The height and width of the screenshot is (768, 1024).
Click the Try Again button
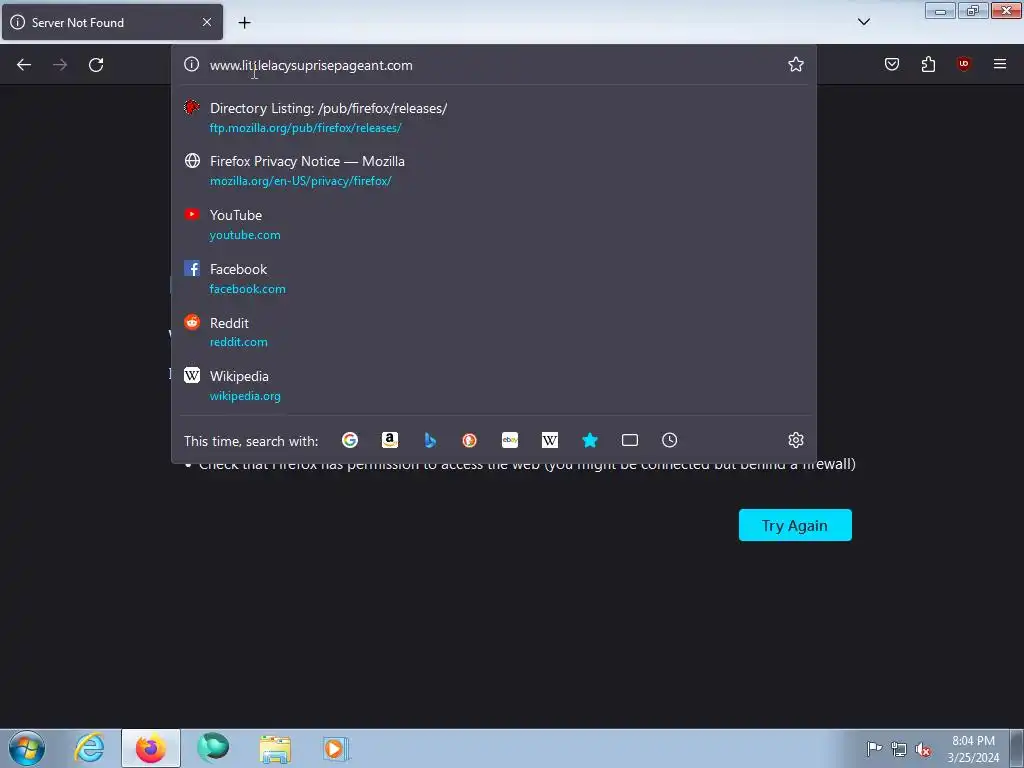795,525
